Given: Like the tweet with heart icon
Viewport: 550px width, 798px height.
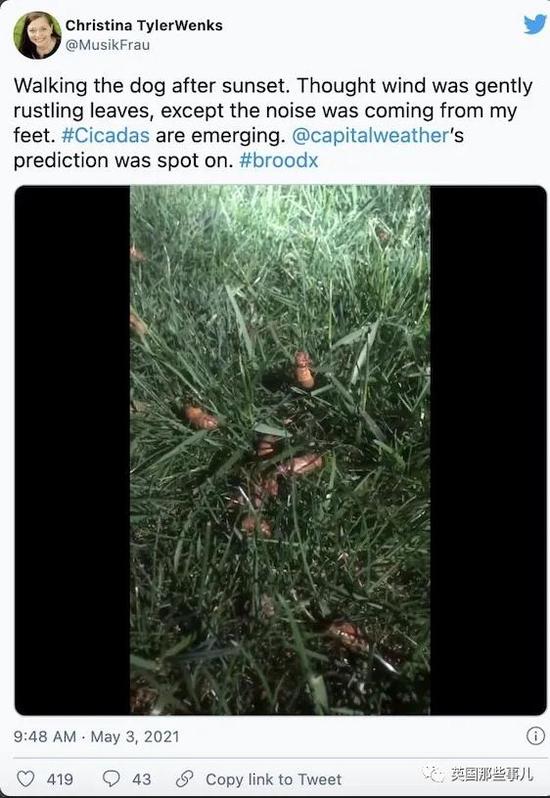Looking at the screenshot, I should (26, 779).
